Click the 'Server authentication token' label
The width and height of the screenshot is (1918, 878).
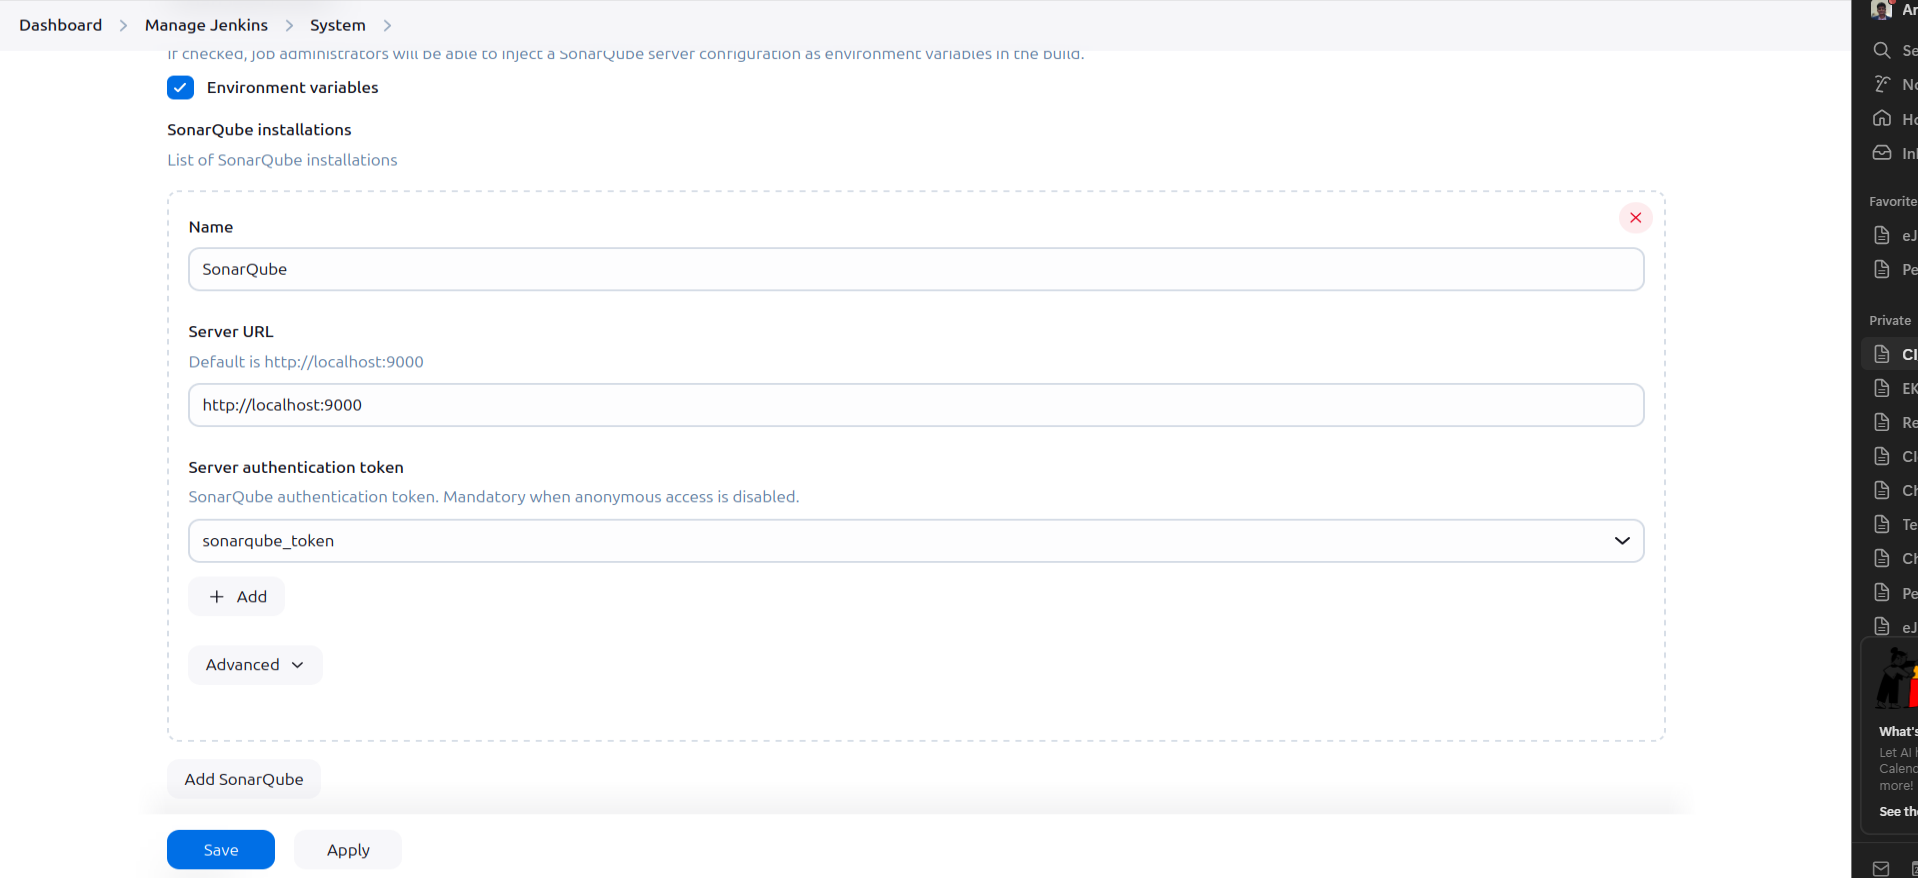point(296,467)
